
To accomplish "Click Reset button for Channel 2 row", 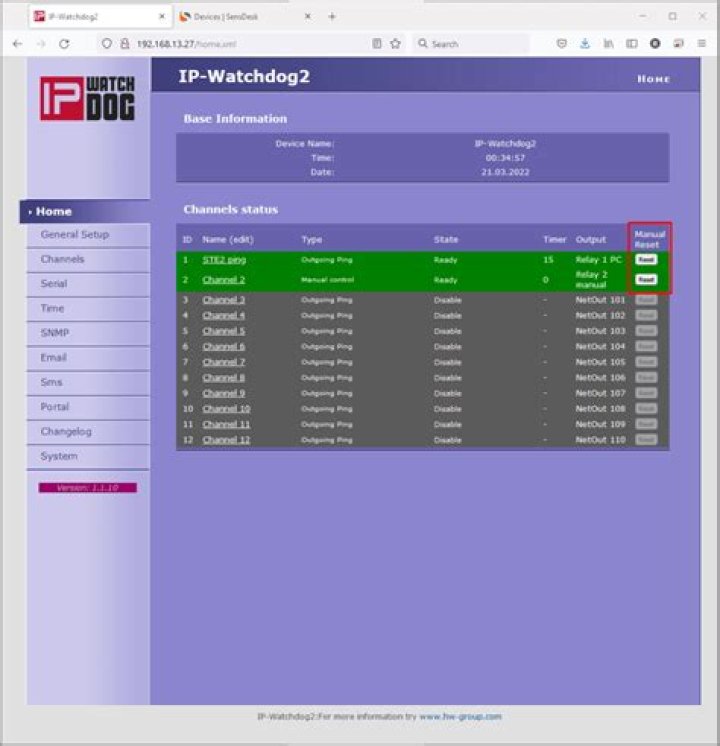I will click(x=646, y=280).
